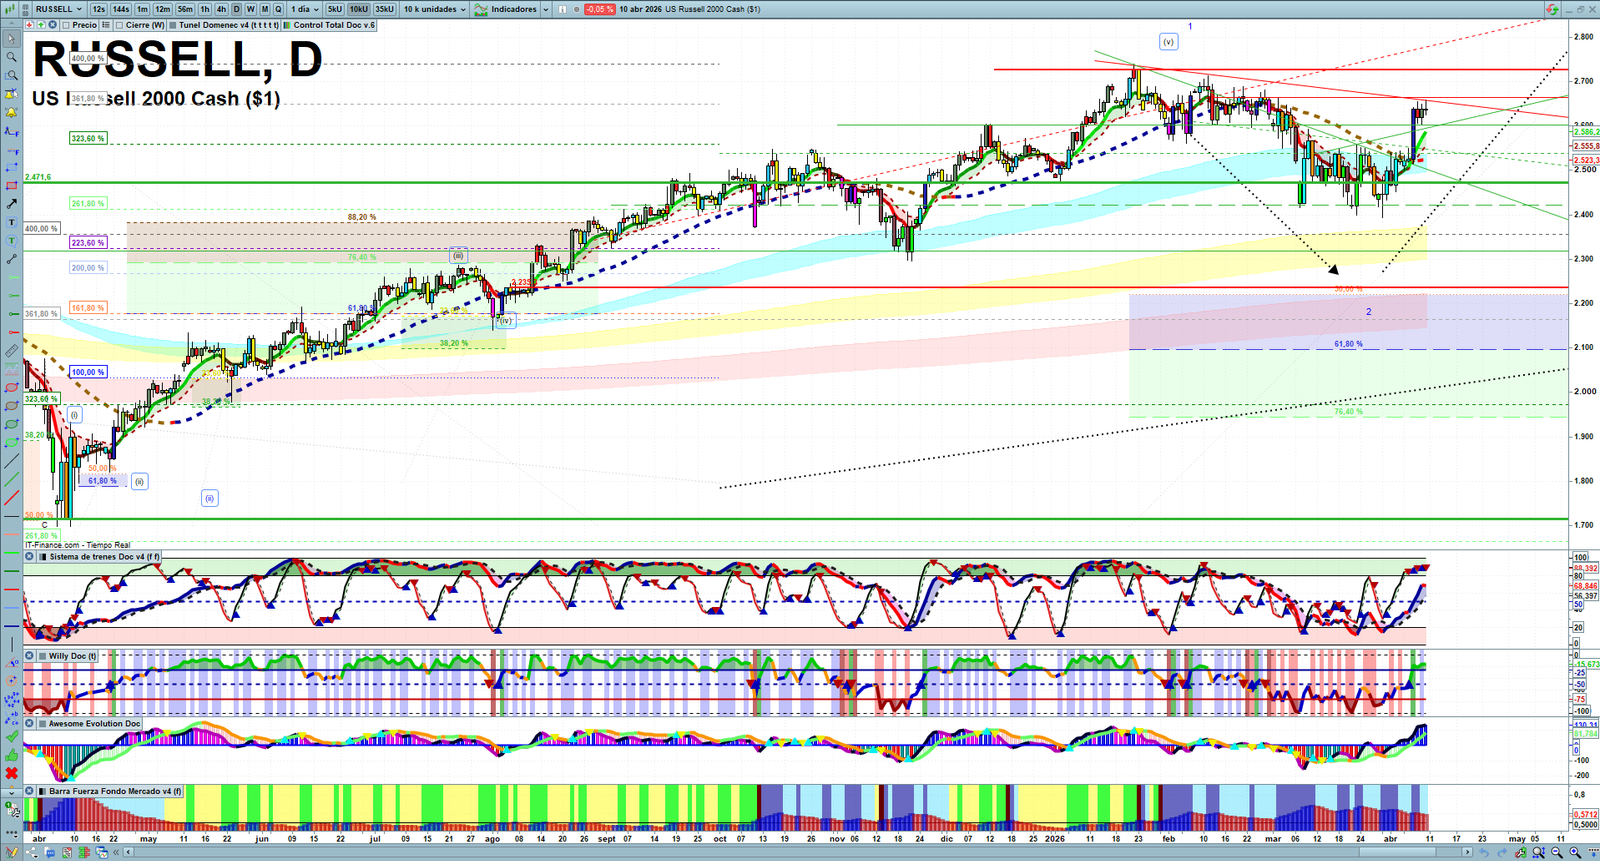Click the '(v)' Elliott wave label
Image resolution: width=1600 pixels, height=861 pixels.
(1168, 42)
